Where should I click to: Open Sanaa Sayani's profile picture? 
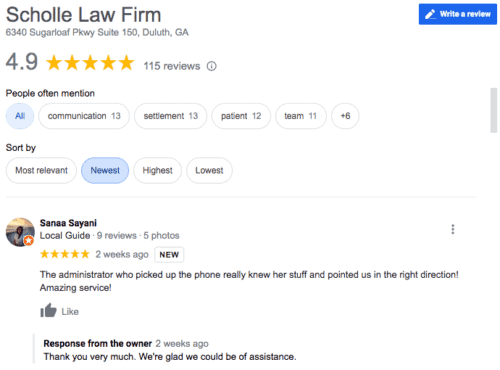(x=20, y=232)
